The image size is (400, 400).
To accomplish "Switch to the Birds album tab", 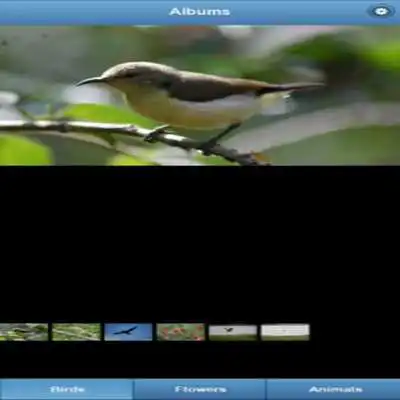I will tap(67, 389).
